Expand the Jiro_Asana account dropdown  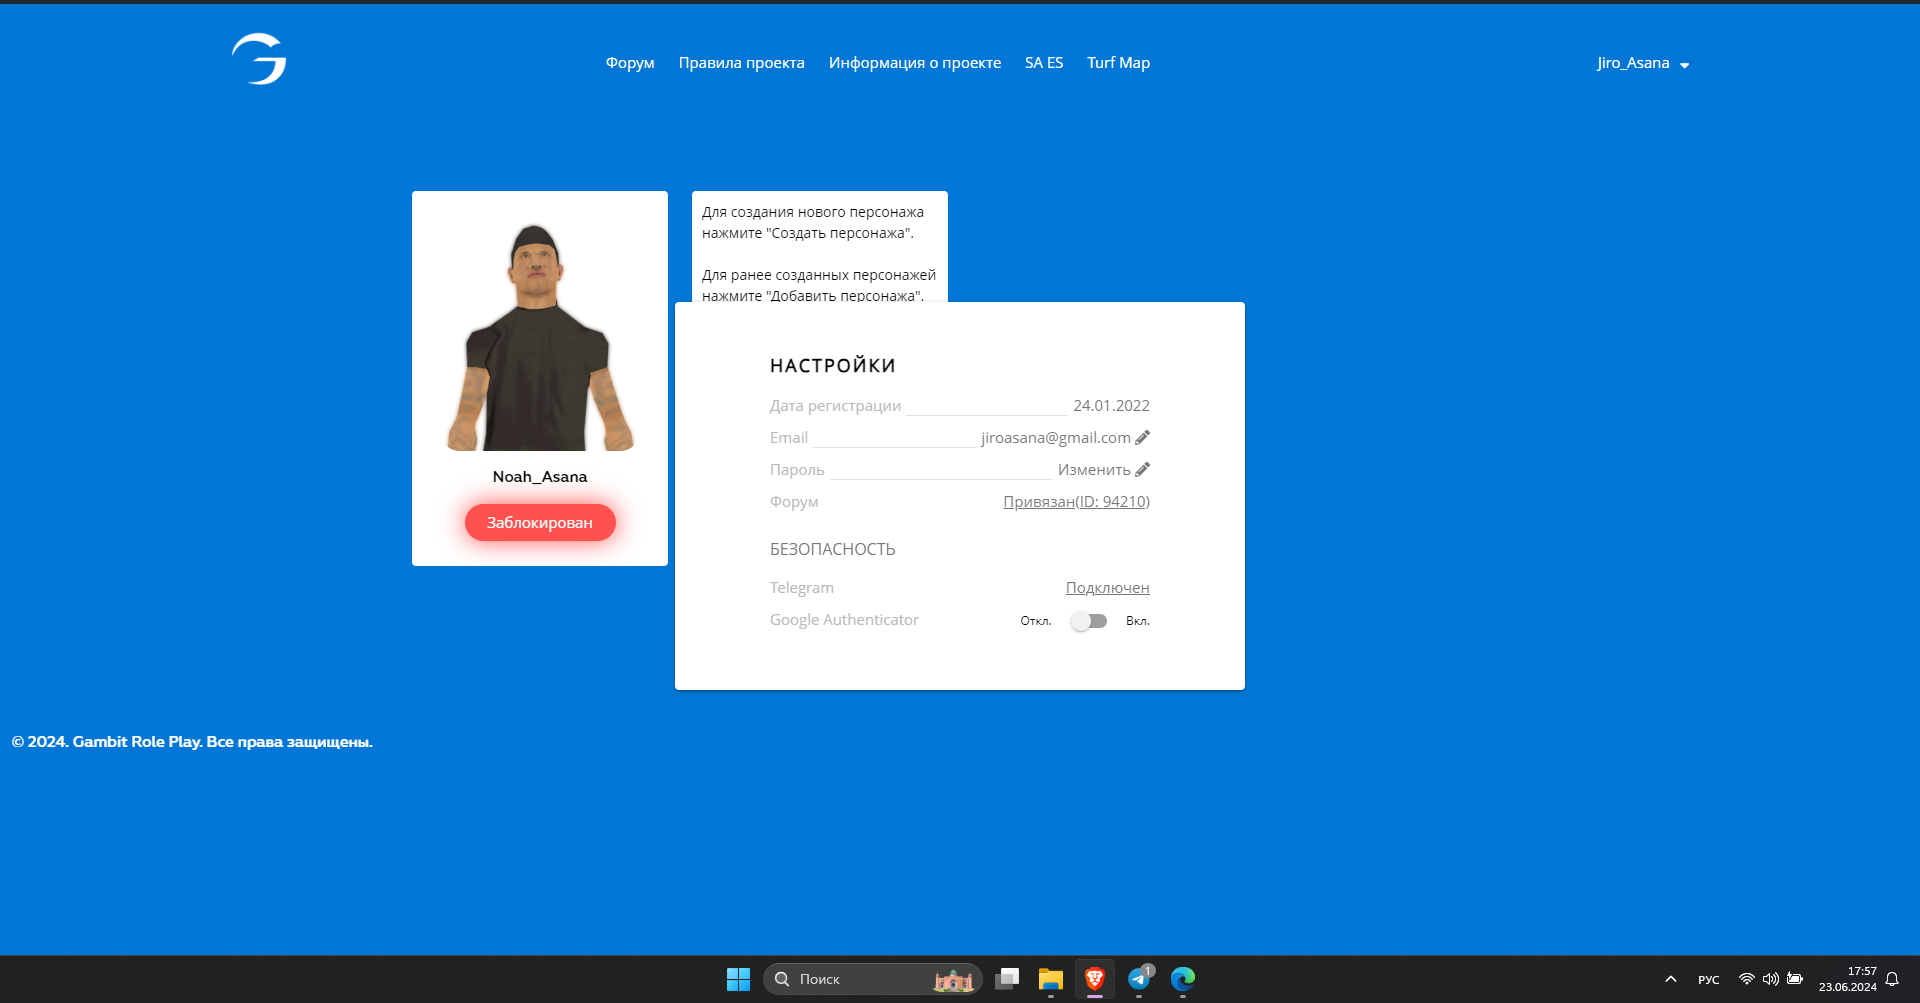click(1642, 63)
